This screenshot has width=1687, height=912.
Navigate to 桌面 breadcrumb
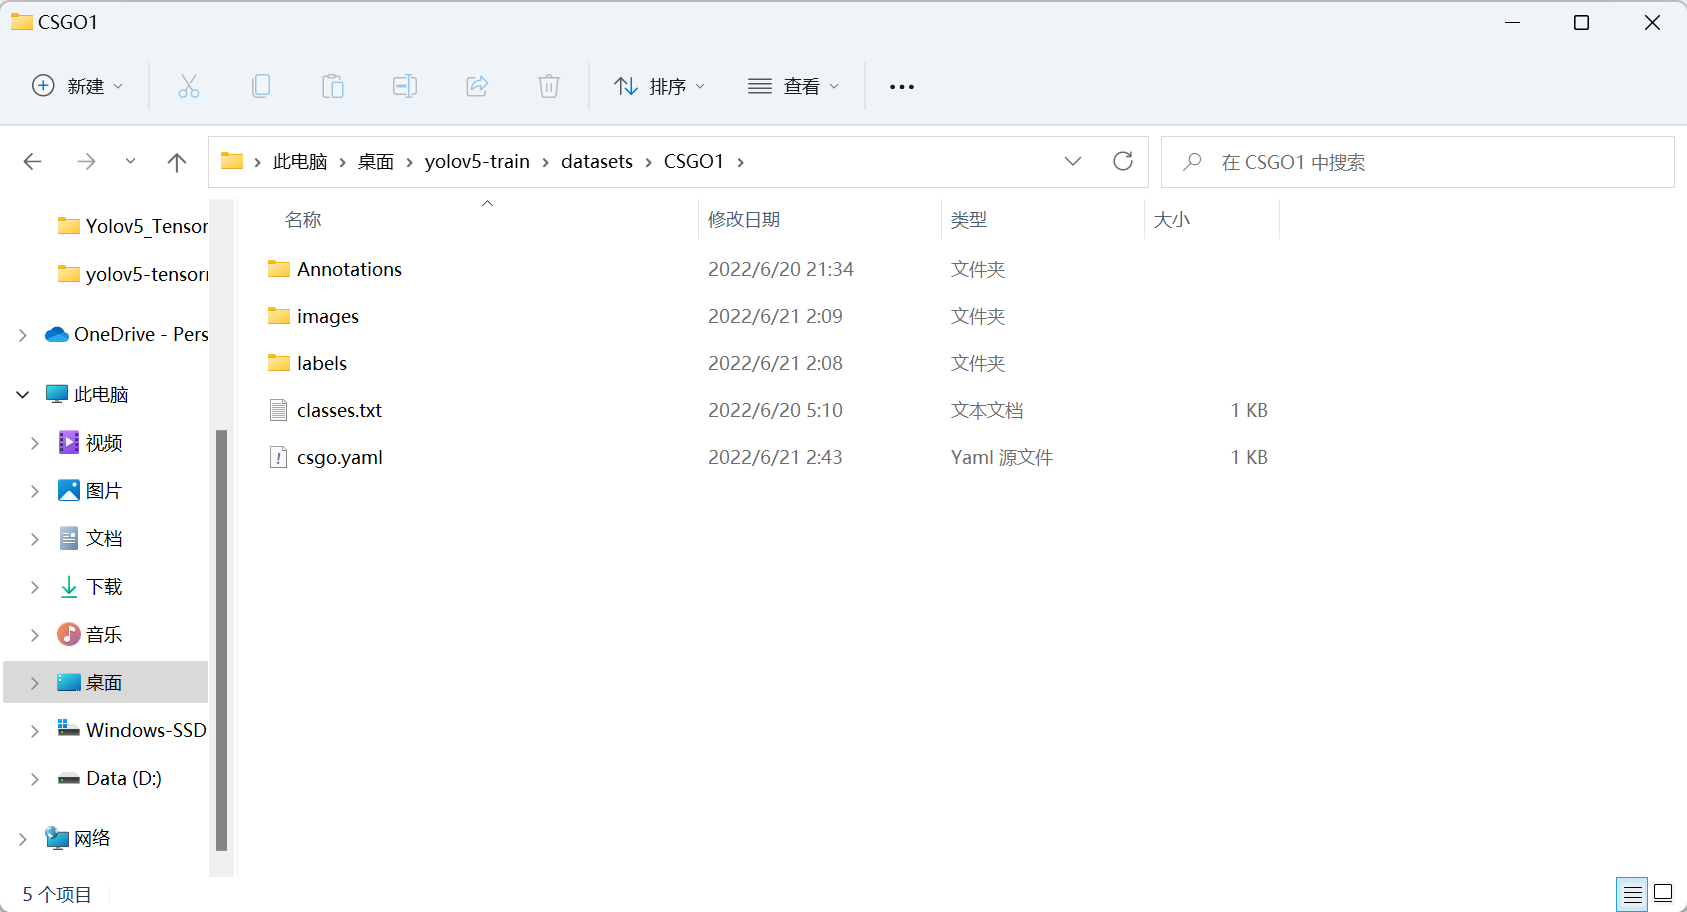(x=376, y=162)
